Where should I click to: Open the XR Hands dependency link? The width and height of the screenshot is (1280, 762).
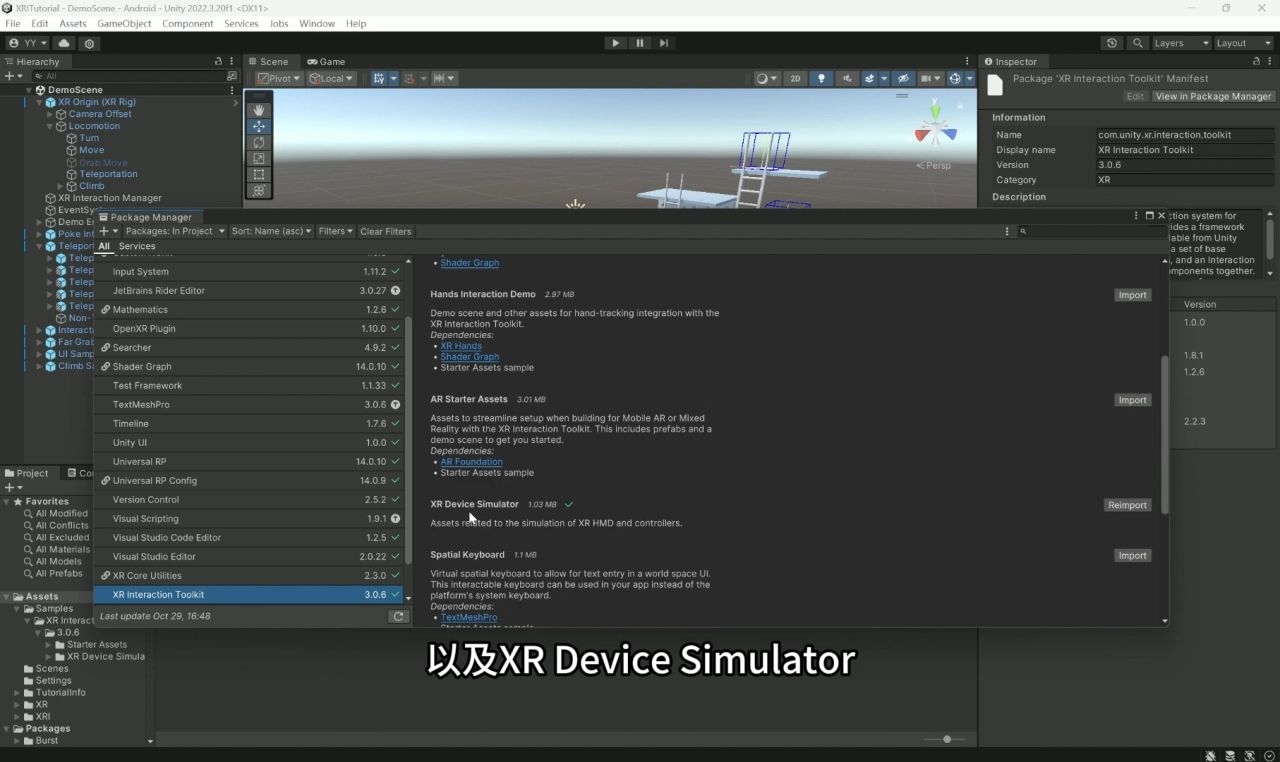(461, 346)
